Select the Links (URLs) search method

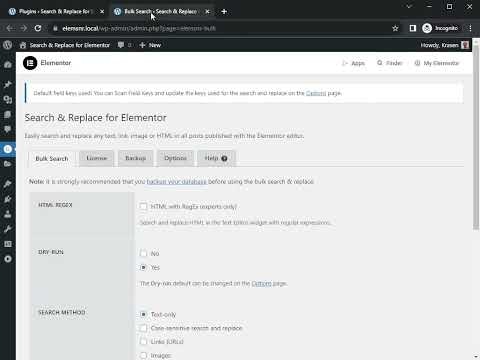pyautogui.click(x=143, y=342)
